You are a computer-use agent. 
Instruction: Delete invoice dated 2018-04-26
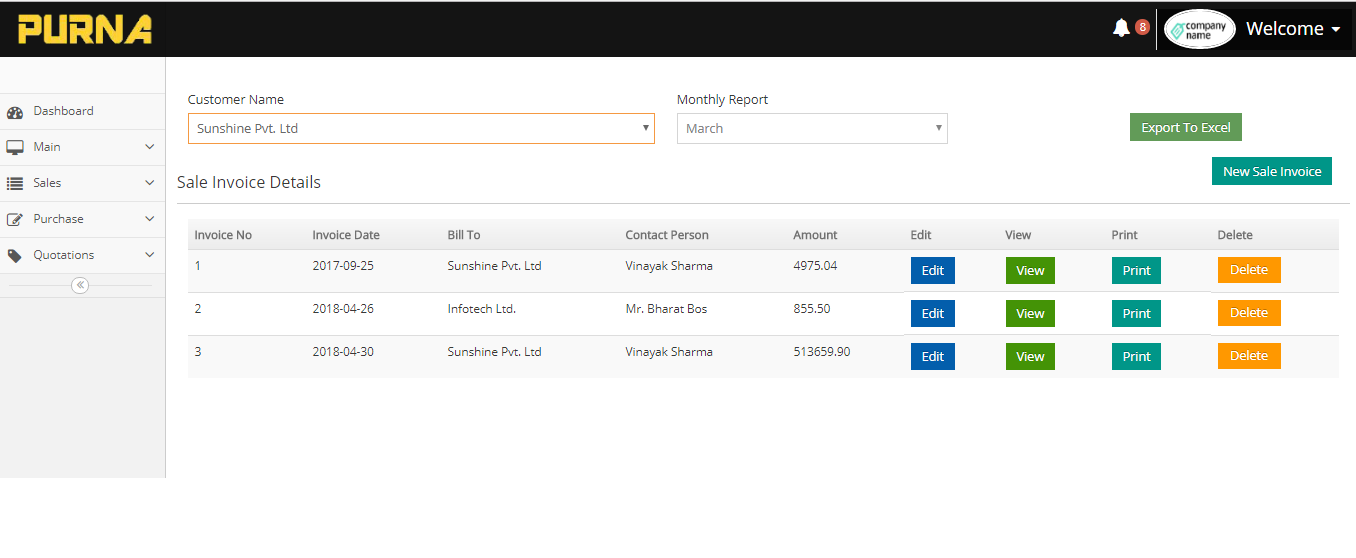(x=1248, y=313)
